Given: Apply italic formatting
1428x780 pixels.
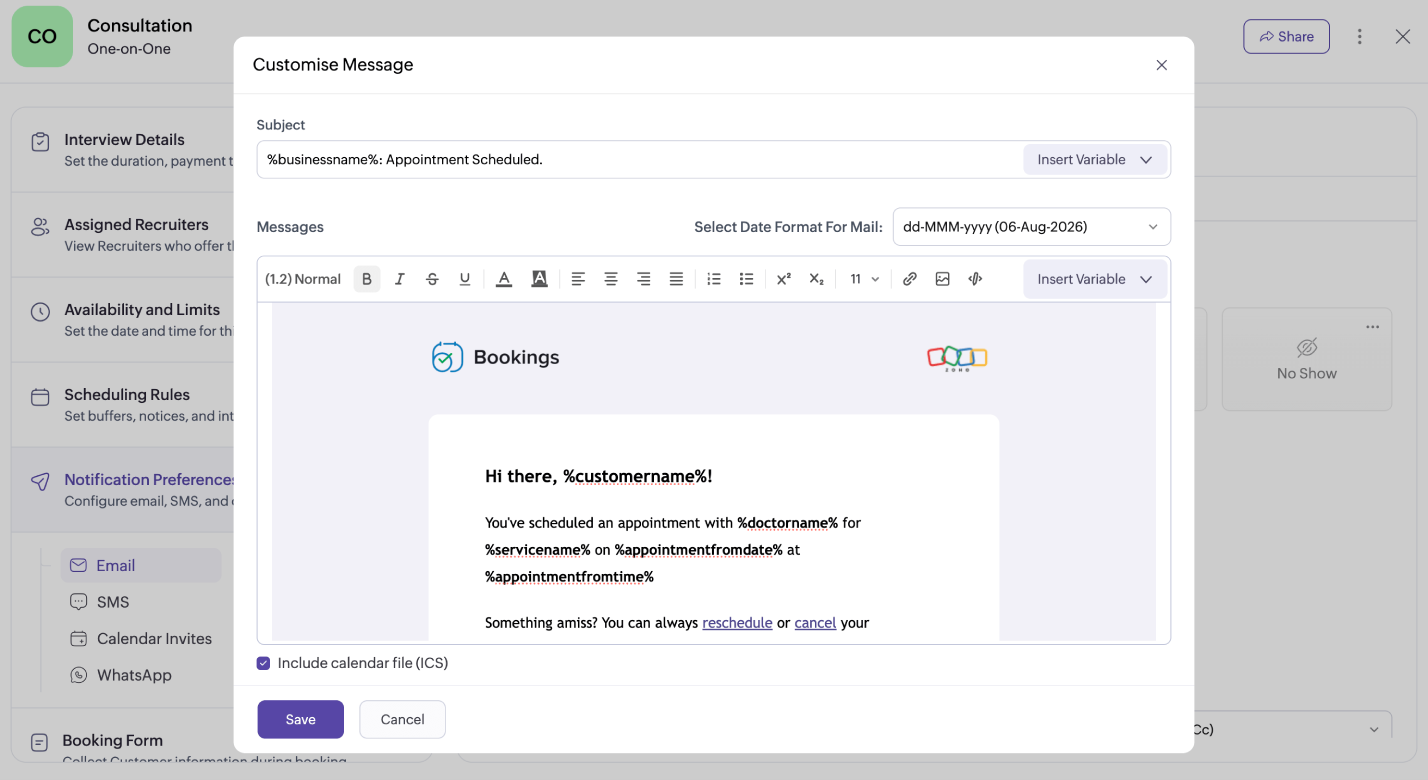Looking at the screenshot, I should tap(400, 279).
